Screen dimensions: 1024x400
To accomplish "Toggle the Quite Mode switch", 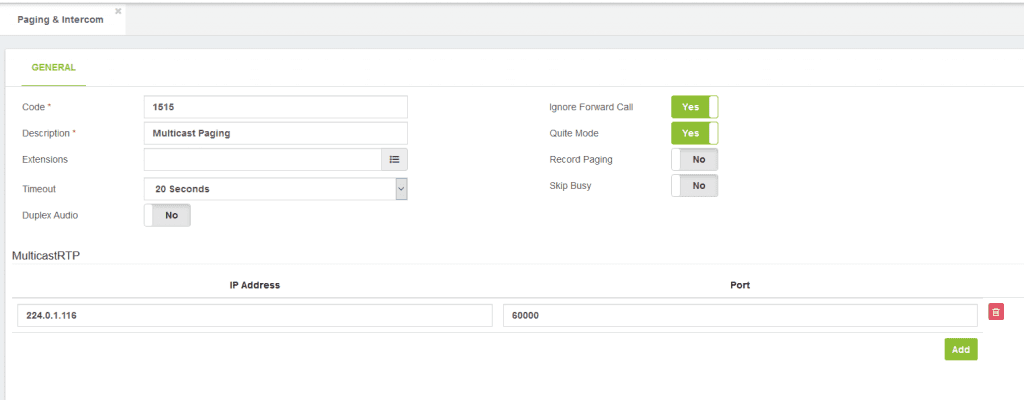I will click(695, 133).
